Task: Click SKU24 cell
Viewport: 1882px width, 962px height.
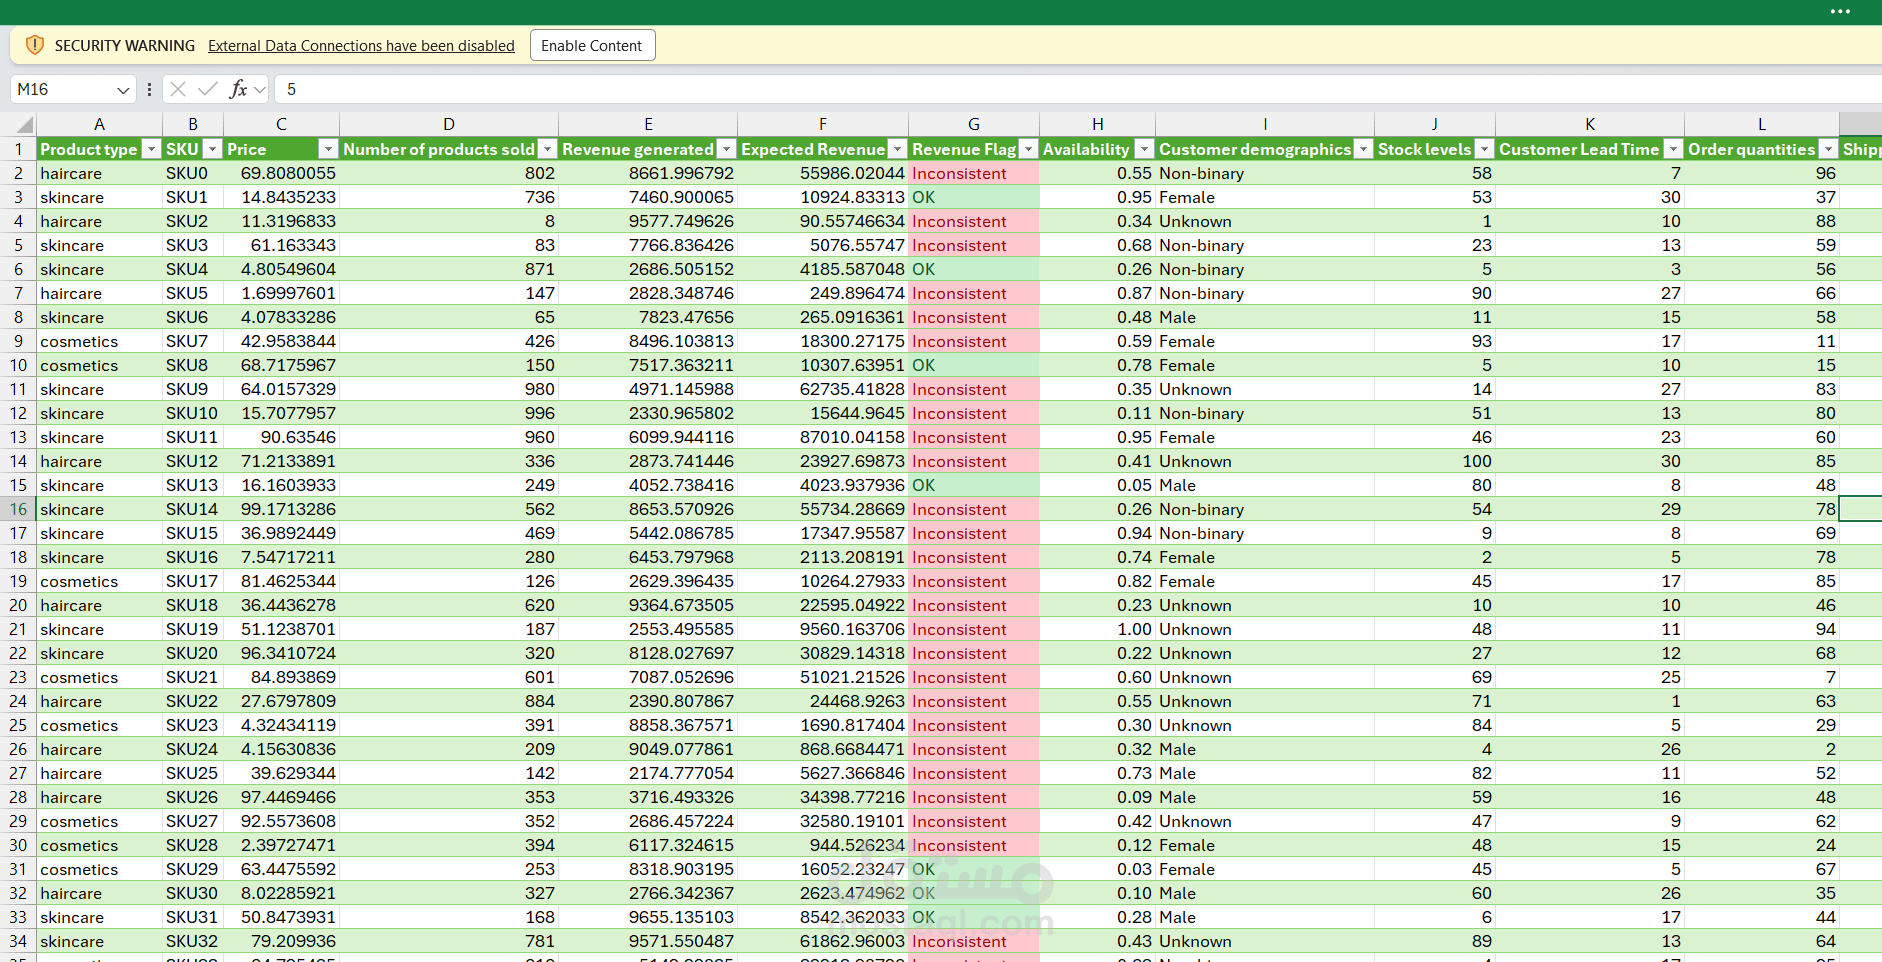Action: click(x=193, y=749)
